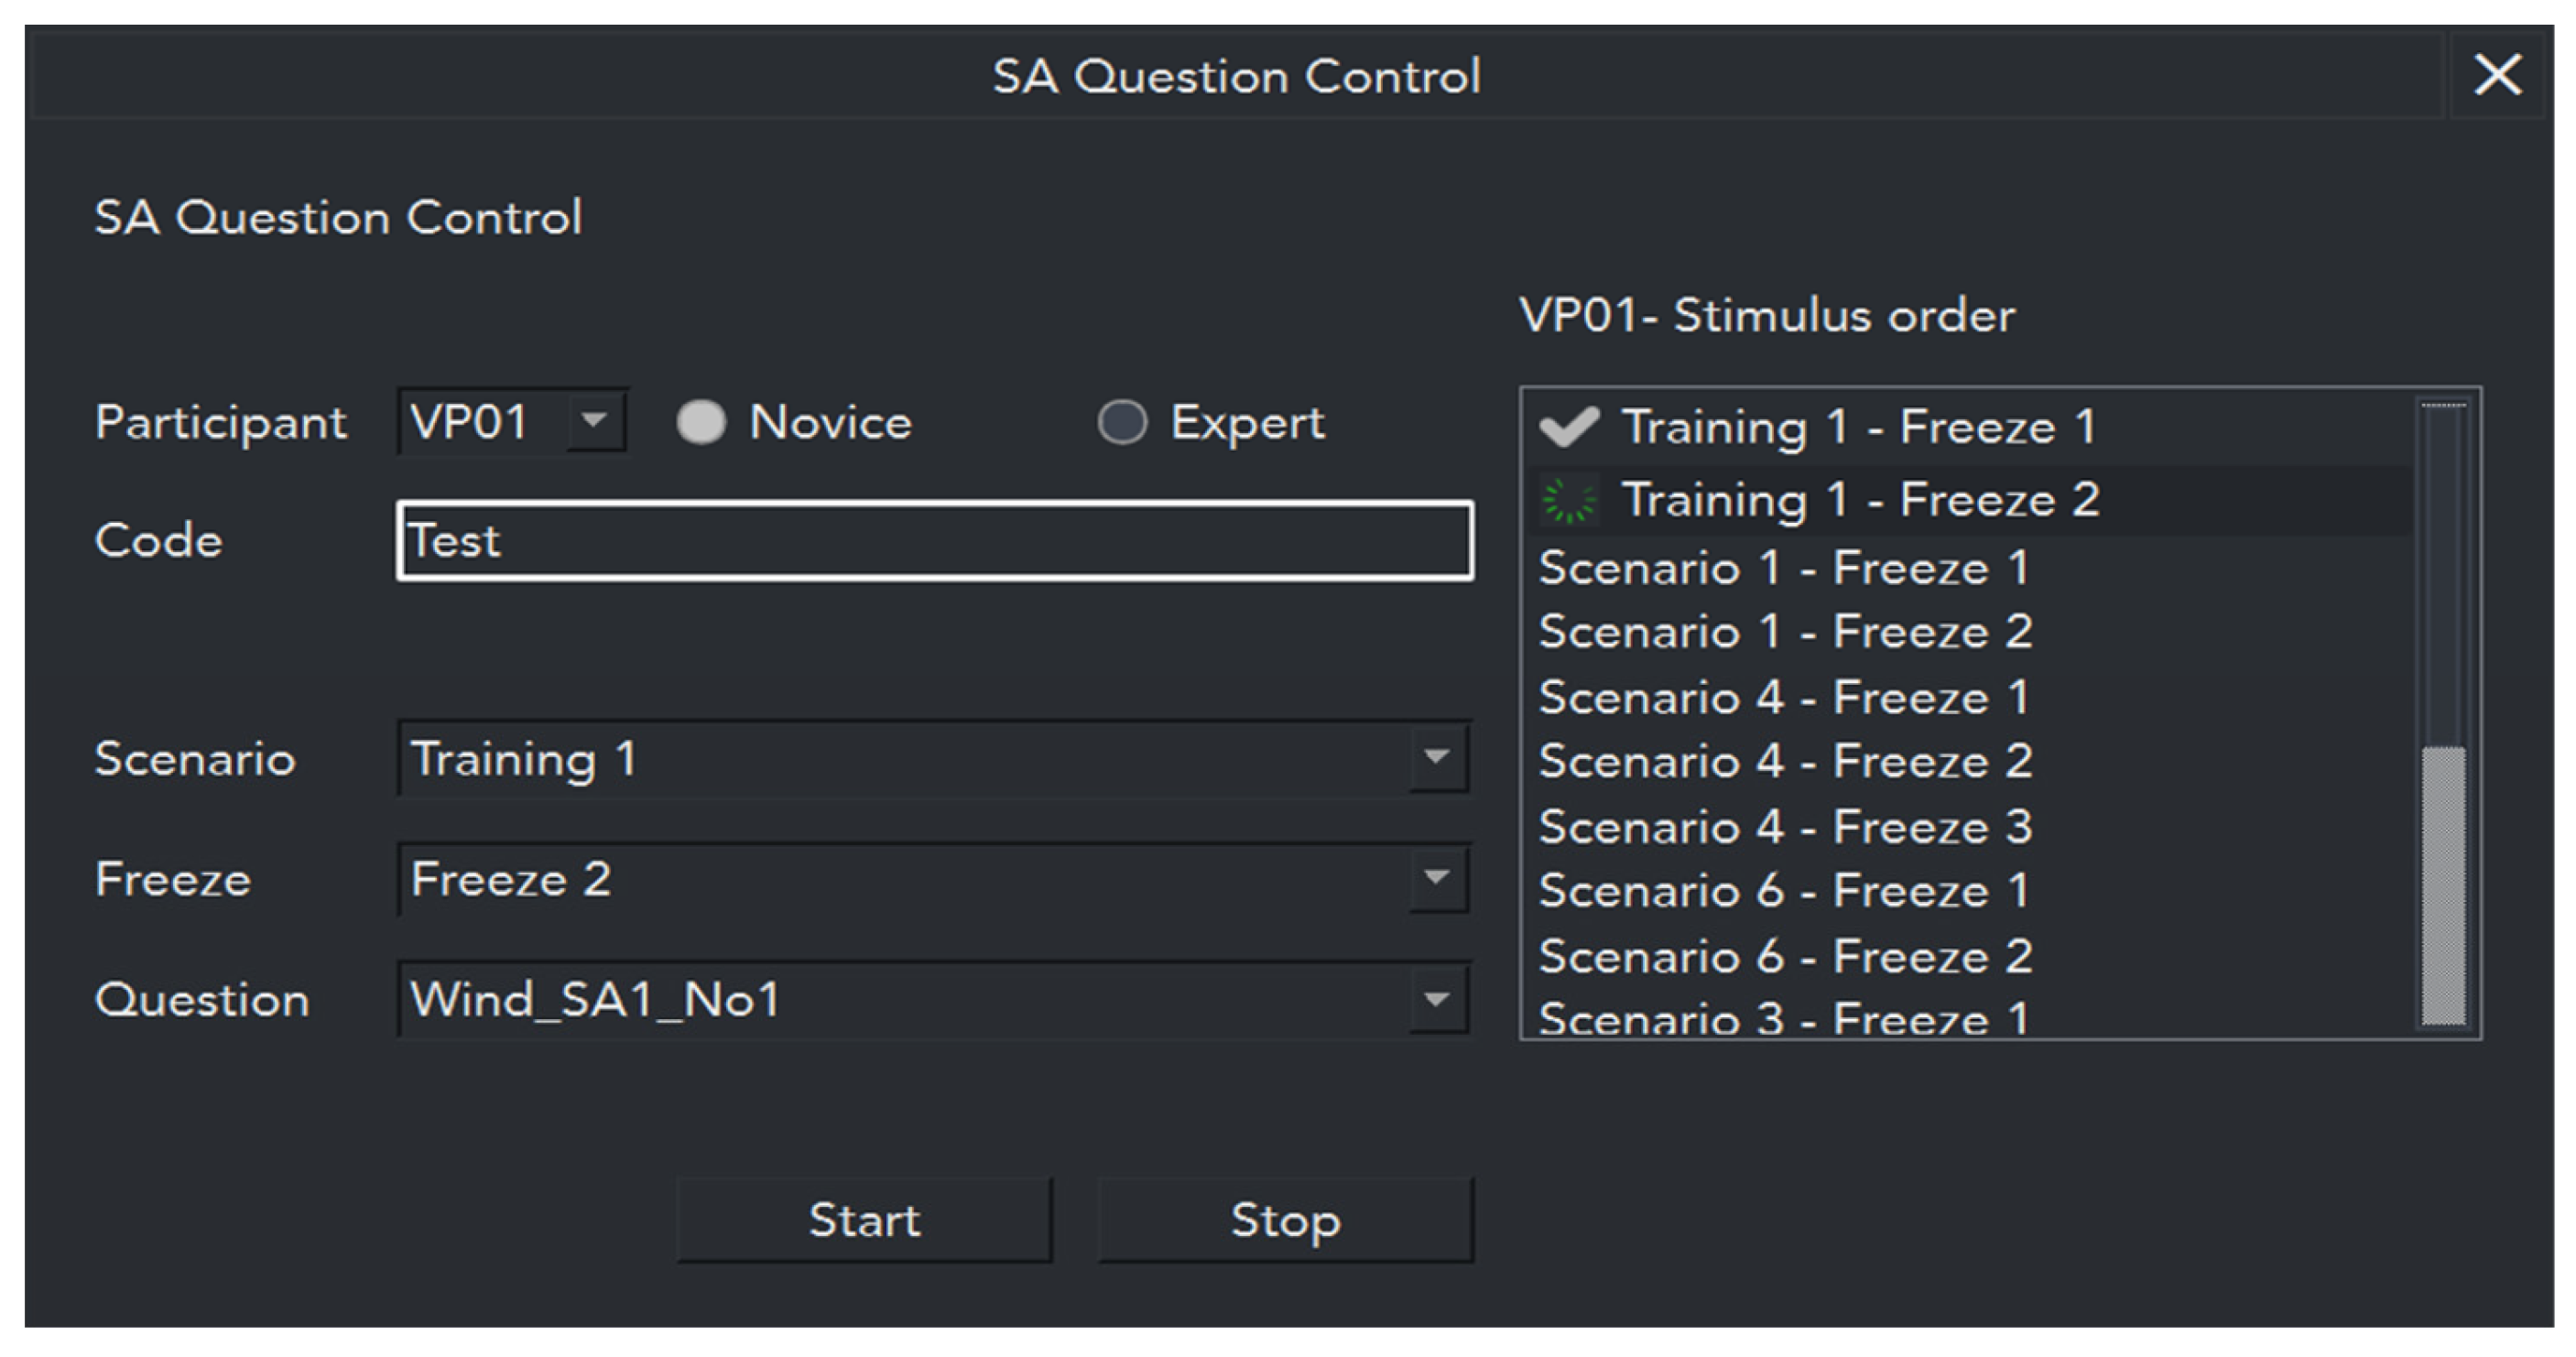Click the Code input field containing Test
Viewport: 2576px width, 1357px height.
(935, 541)
